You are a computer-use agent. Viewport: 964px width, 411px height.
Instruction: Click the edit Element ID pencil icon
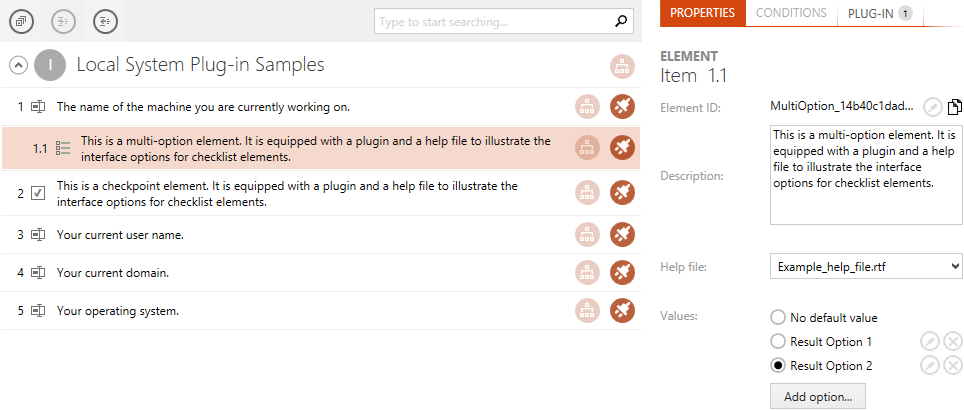click(x=933, y=108)
